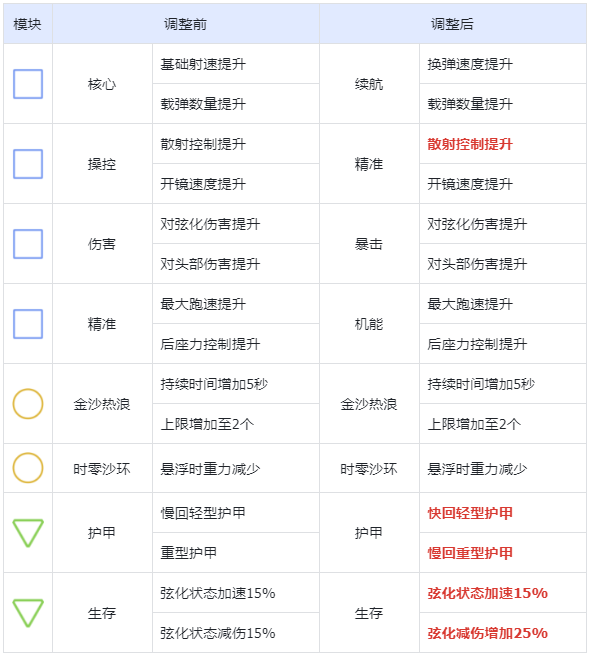Screen dimensions: 590x656
Task: Select the 调整后 column header
Action: coord(453,24)
